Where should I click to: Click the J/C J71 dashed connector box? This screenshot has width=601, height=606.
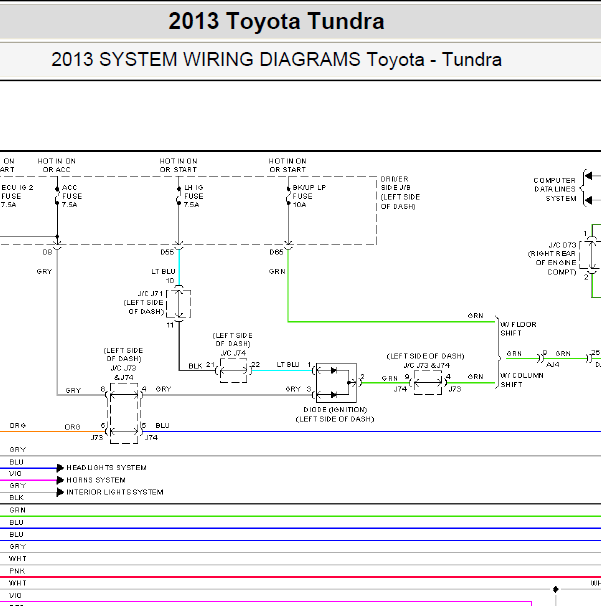point(179,304)
